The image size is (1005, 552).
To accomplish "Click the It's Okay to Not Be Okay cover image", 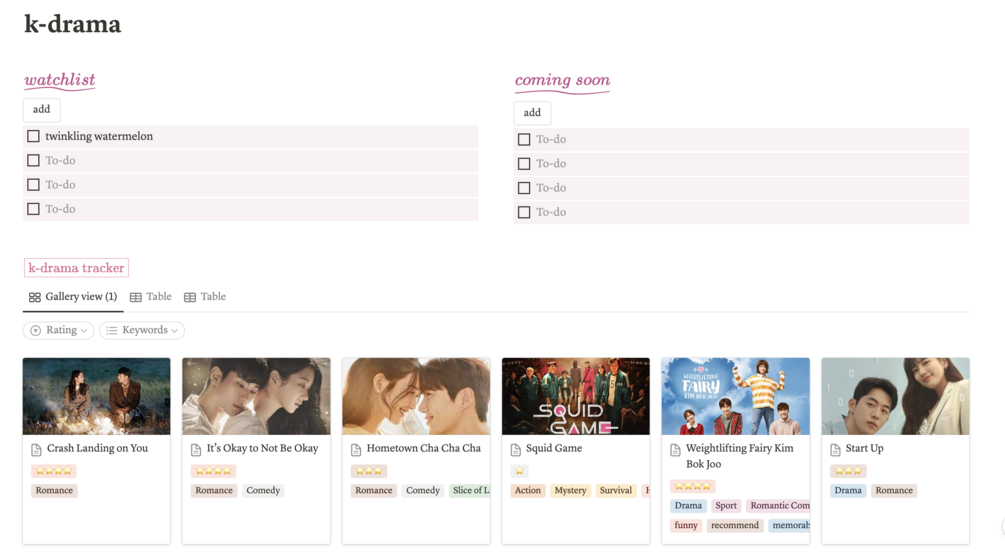I will pyautogui.click(x=256, y=396).
